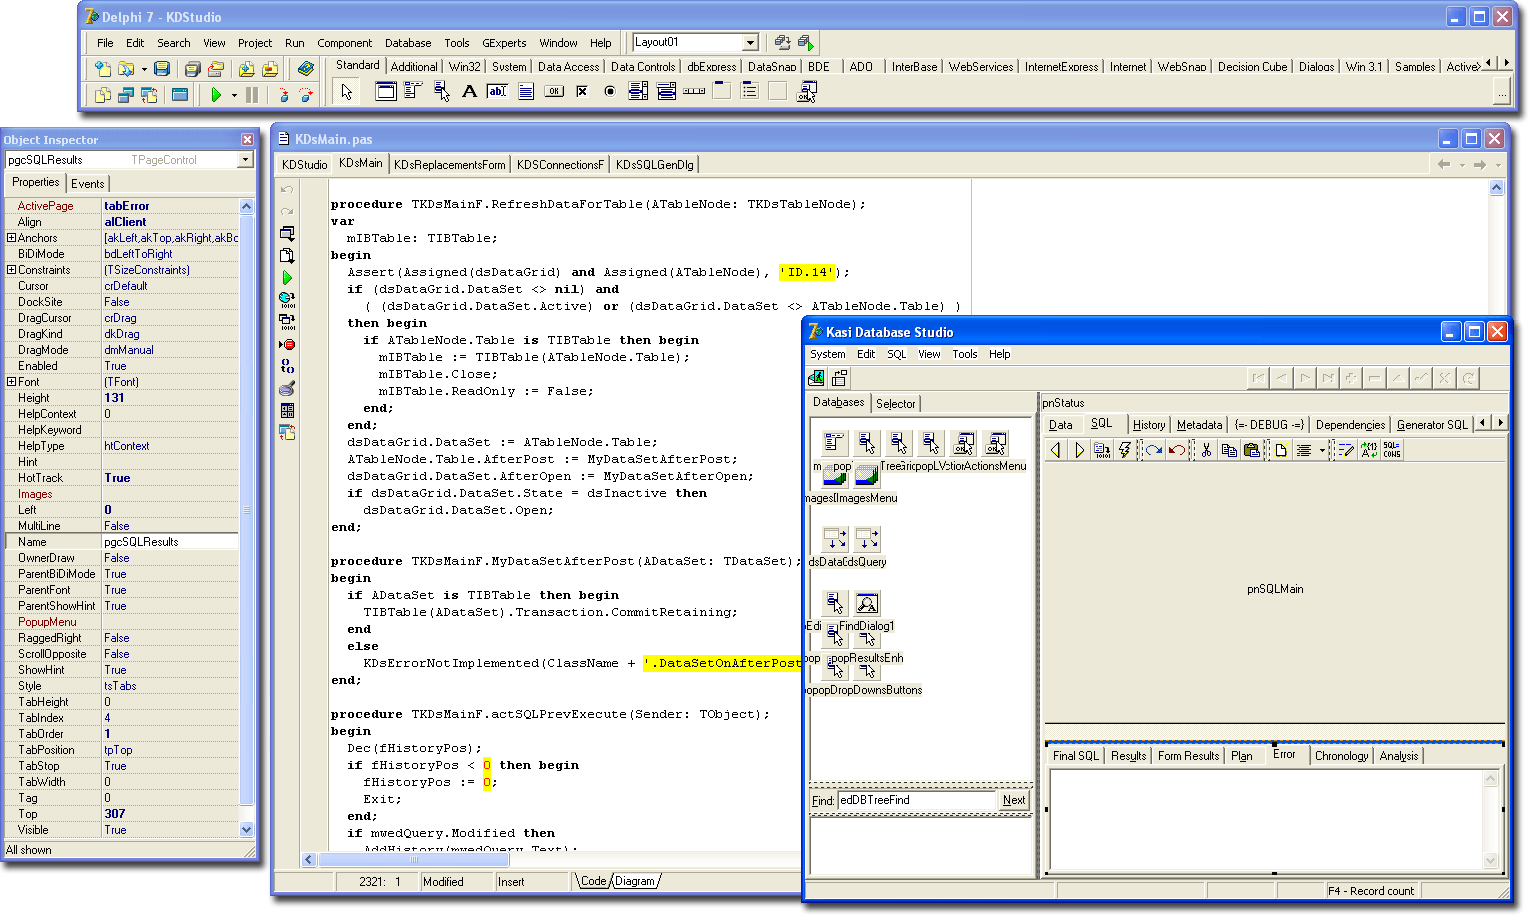The image size is (1530, 916).
Task: Switch to the Metadata tab
Action: coord(1199,425)
